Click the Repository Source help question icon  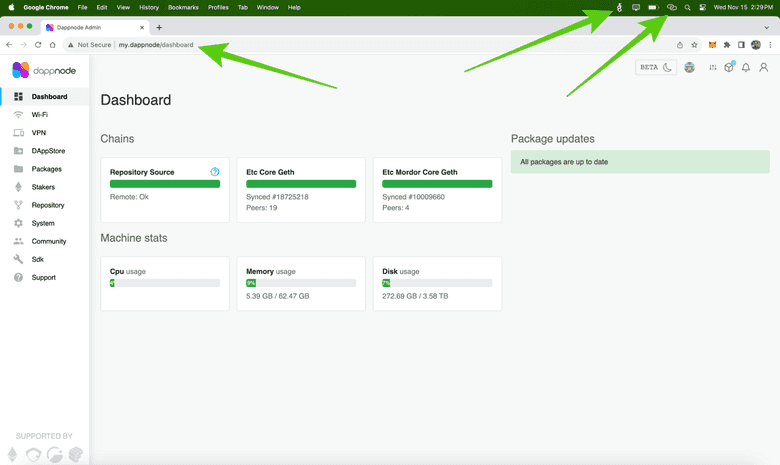(x=215, y=172)
